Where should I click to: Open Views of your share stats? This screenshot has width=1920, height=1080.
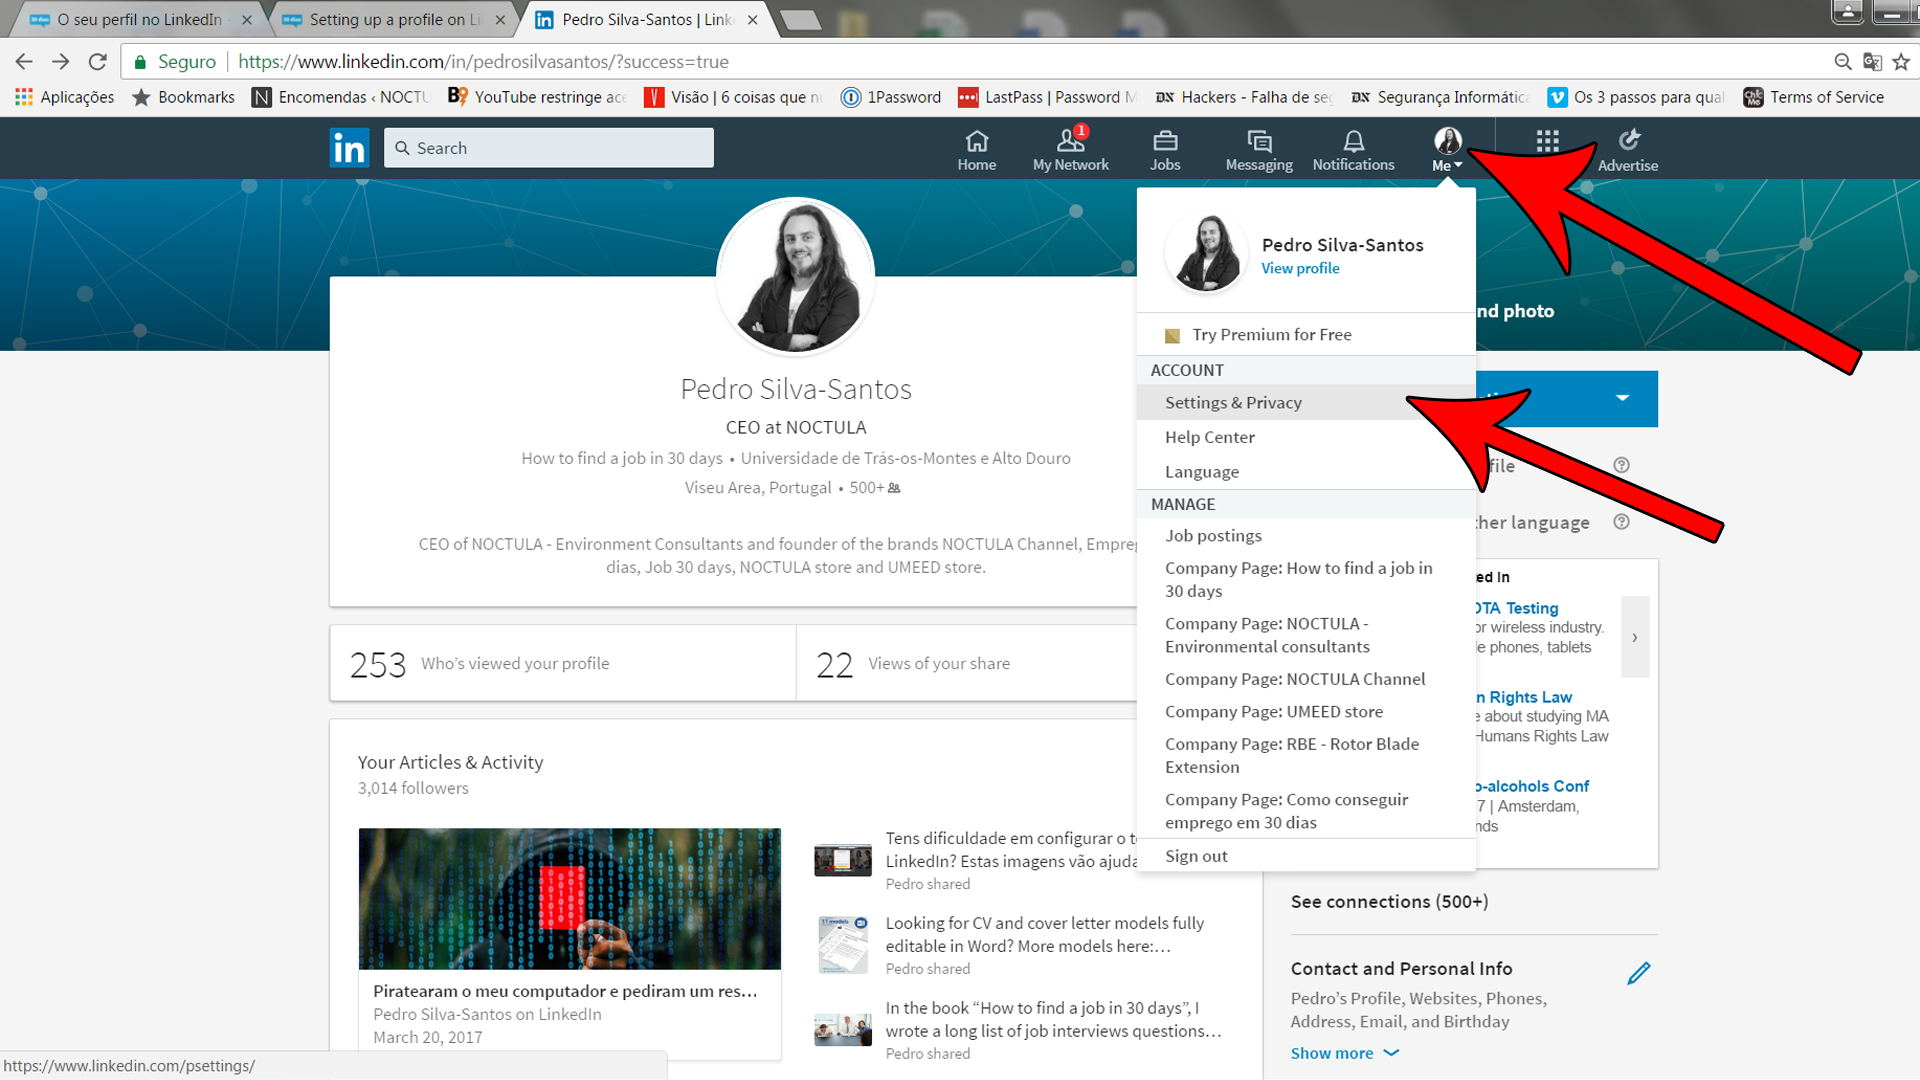966,663
